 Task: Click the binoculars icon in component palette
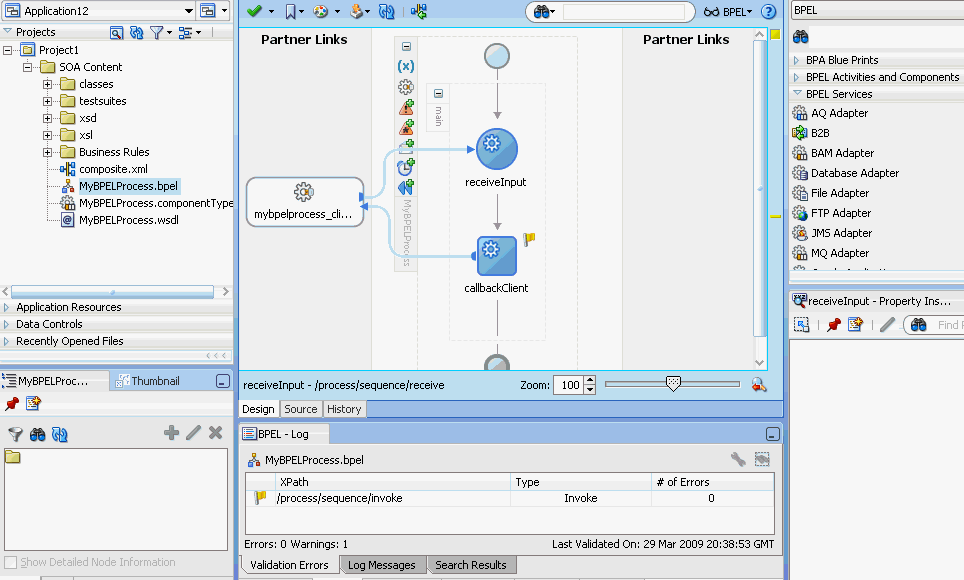coord(800,37)
